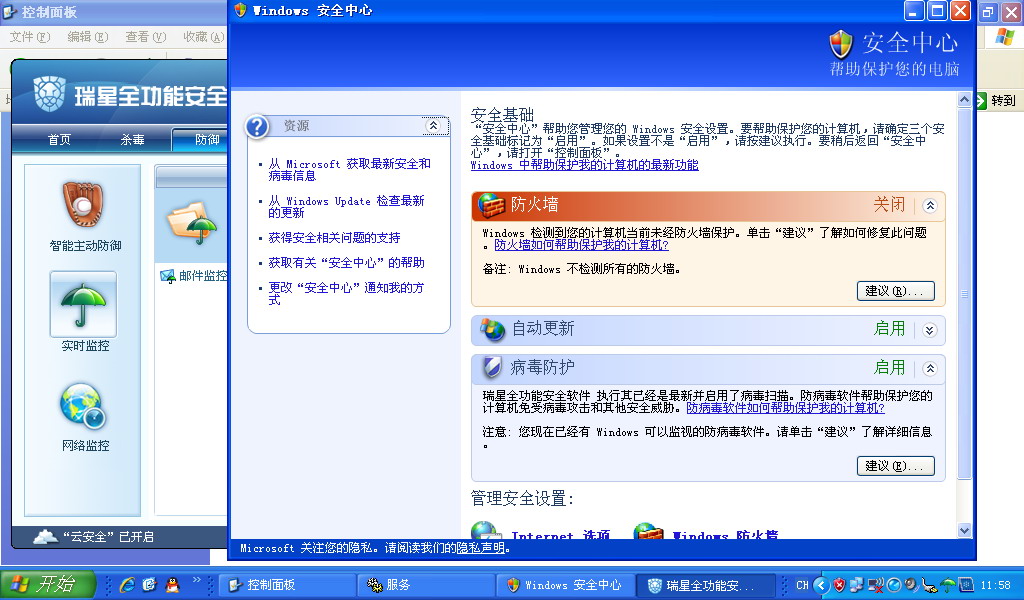Switch to 服务 taskbar button

coord(426,585)
